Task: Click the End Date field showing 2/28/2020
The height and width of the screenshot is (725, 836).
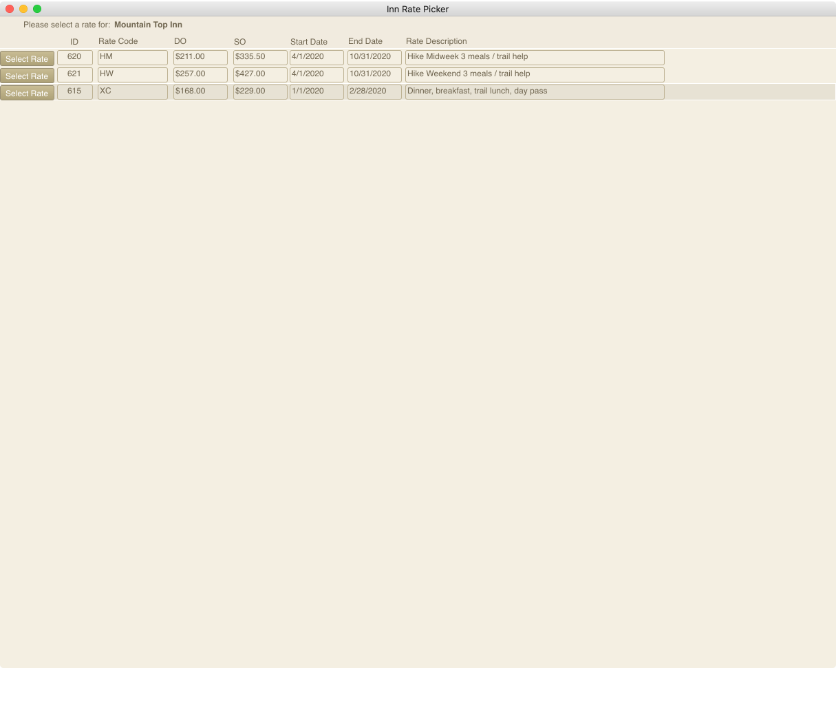Action: coord(374,92)
